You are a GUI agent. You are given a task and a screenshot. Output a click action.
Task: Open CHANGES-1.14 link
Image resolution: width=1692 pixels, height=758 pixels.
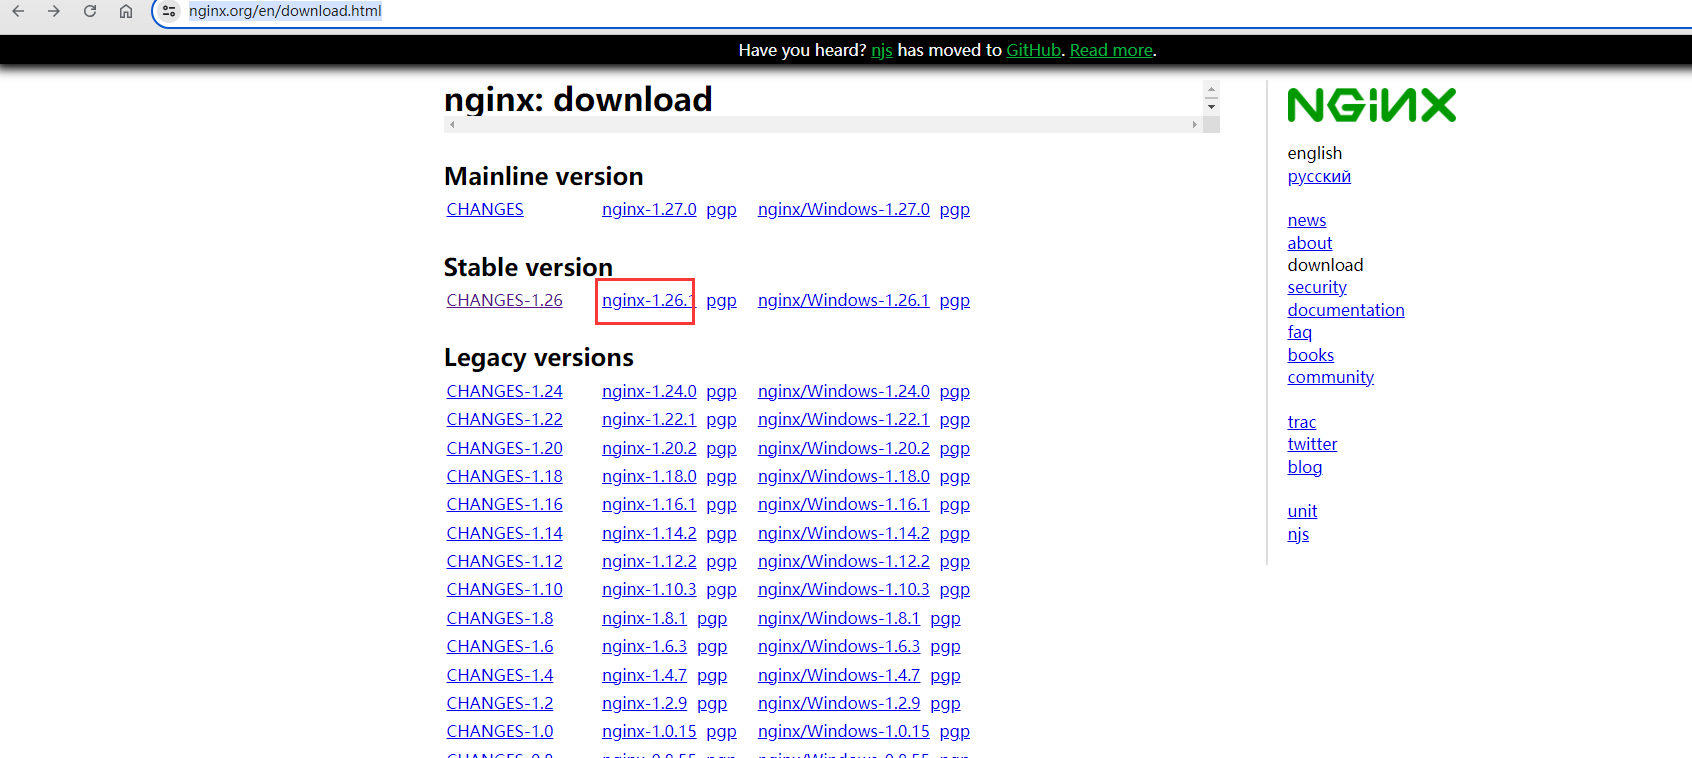pos(504,533)
